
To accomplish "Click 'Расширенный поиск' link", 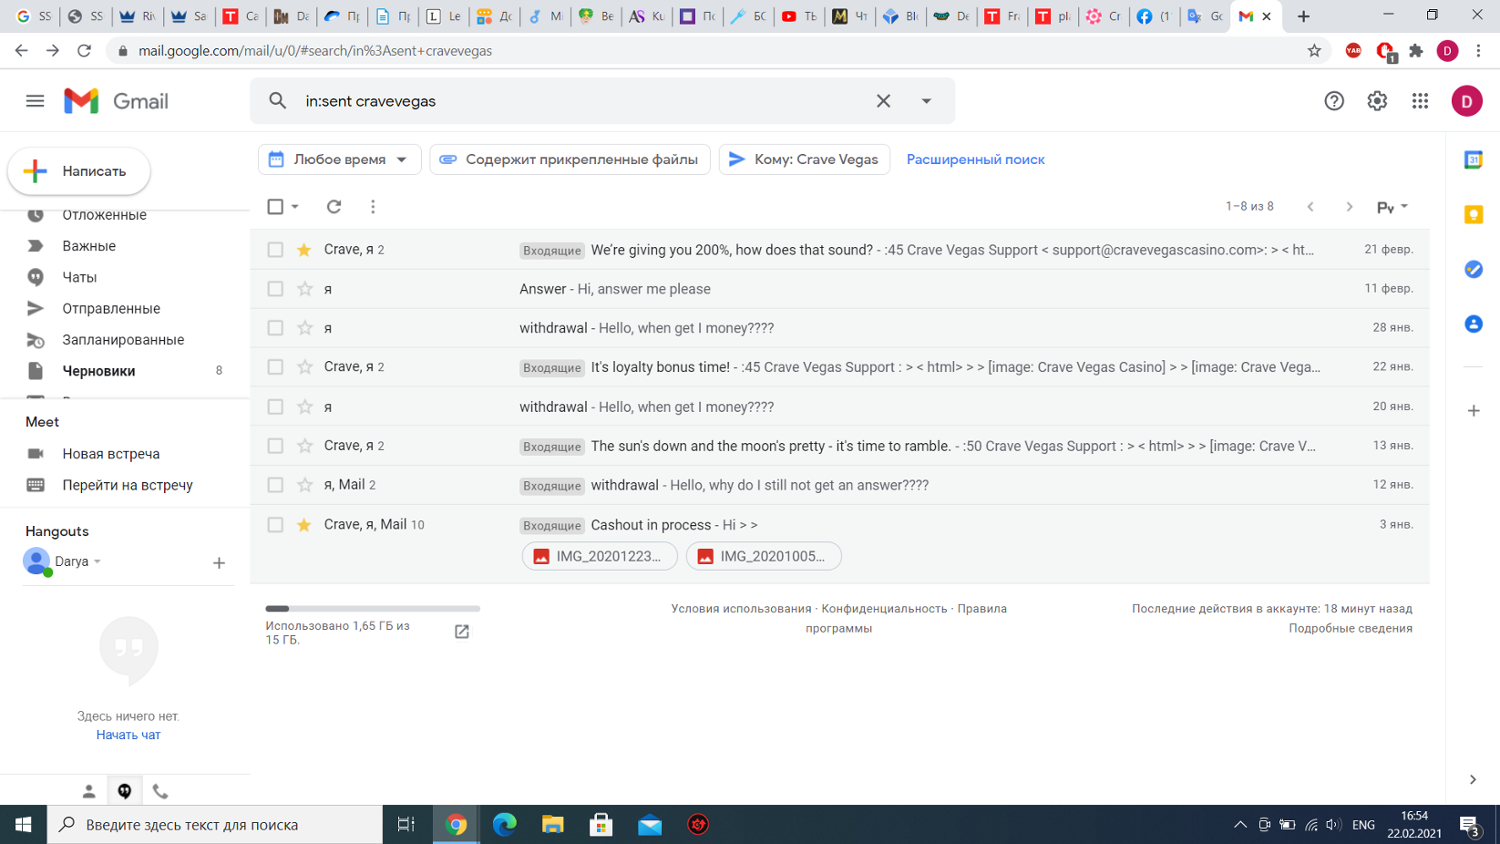I will pos(975,160).
